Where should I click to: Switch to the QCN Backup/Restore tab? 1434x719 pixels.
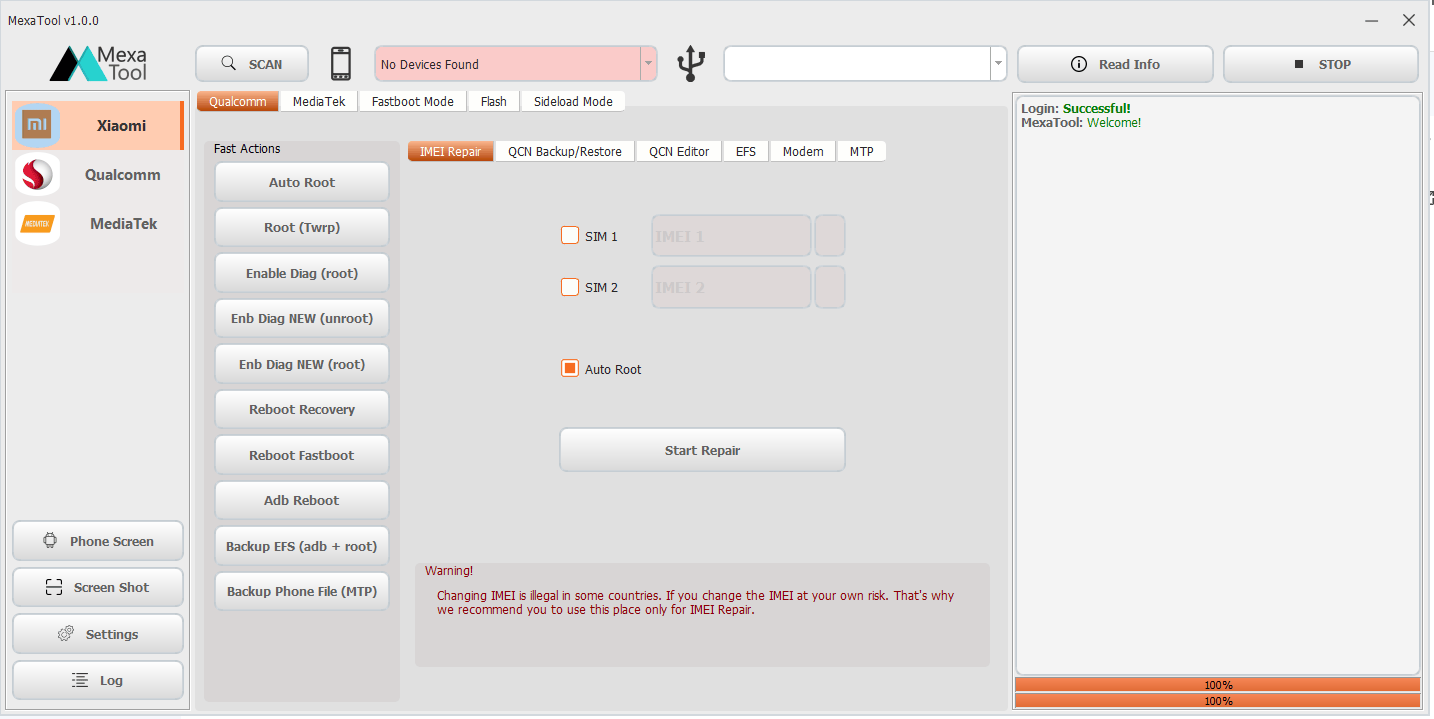tap(564, 151)
